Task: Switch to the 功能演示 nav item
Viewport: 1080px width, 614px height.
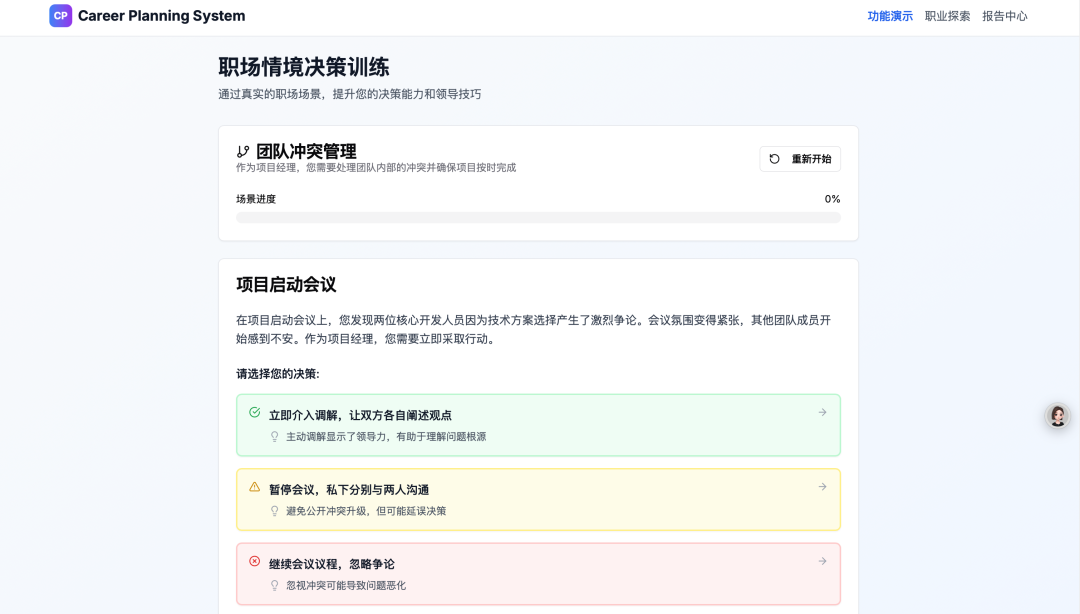Action: point(890,16)
